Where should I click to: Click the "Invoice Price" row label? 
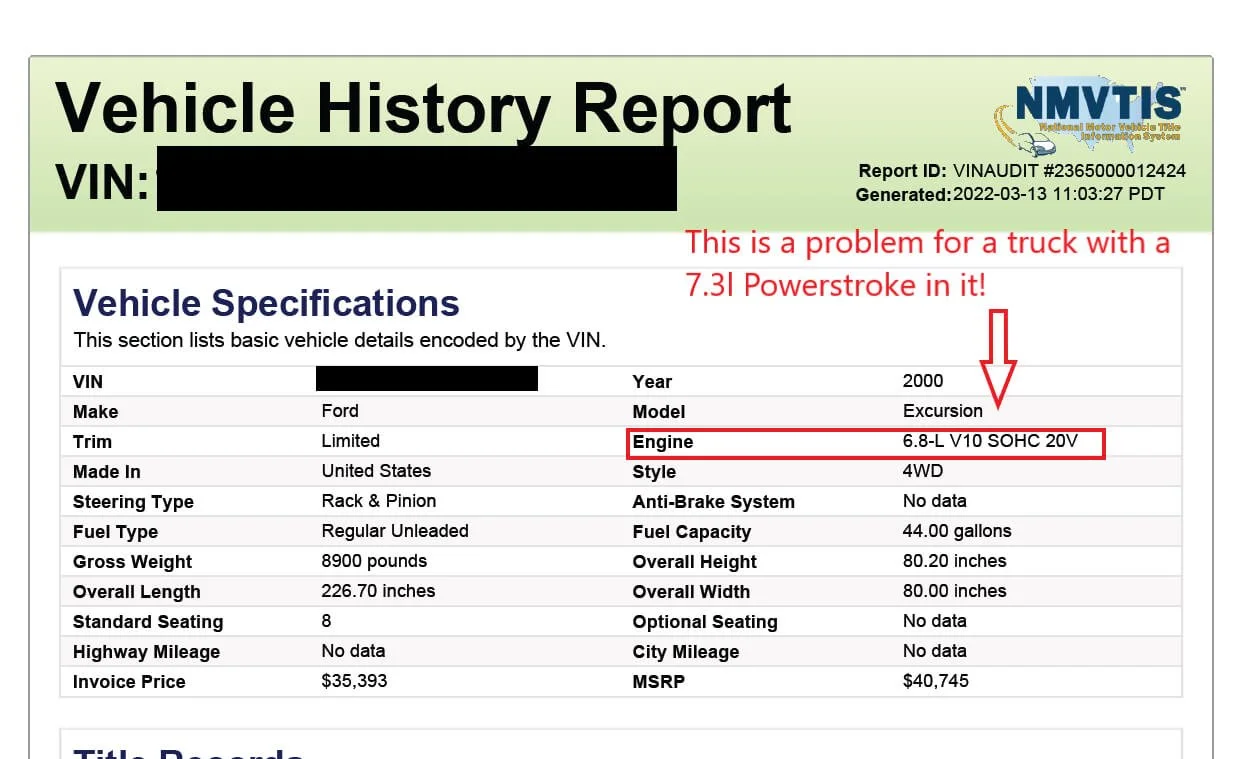[x=129, y=682]
